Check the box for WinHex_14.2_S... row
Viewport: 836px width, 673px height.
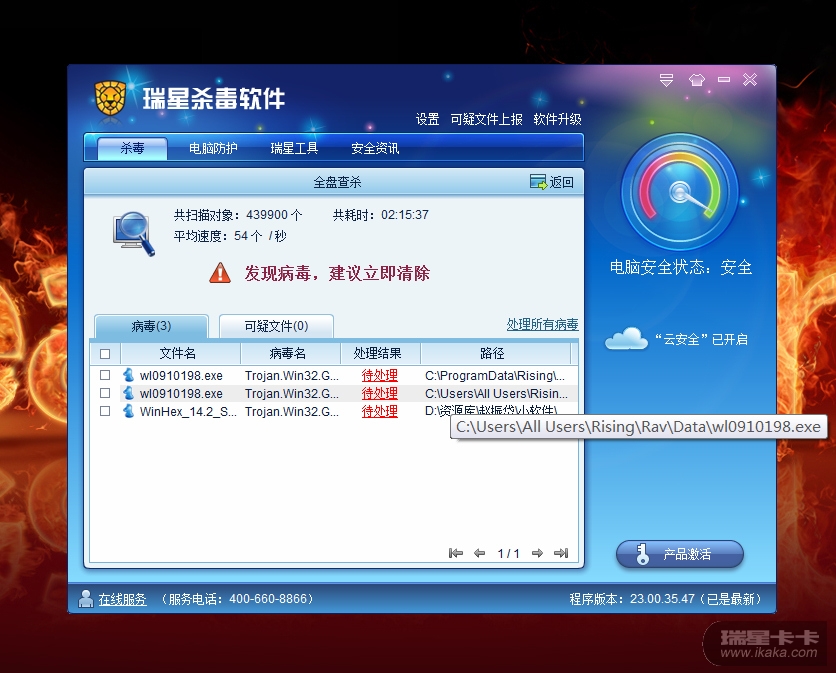[x=105, y=411]
